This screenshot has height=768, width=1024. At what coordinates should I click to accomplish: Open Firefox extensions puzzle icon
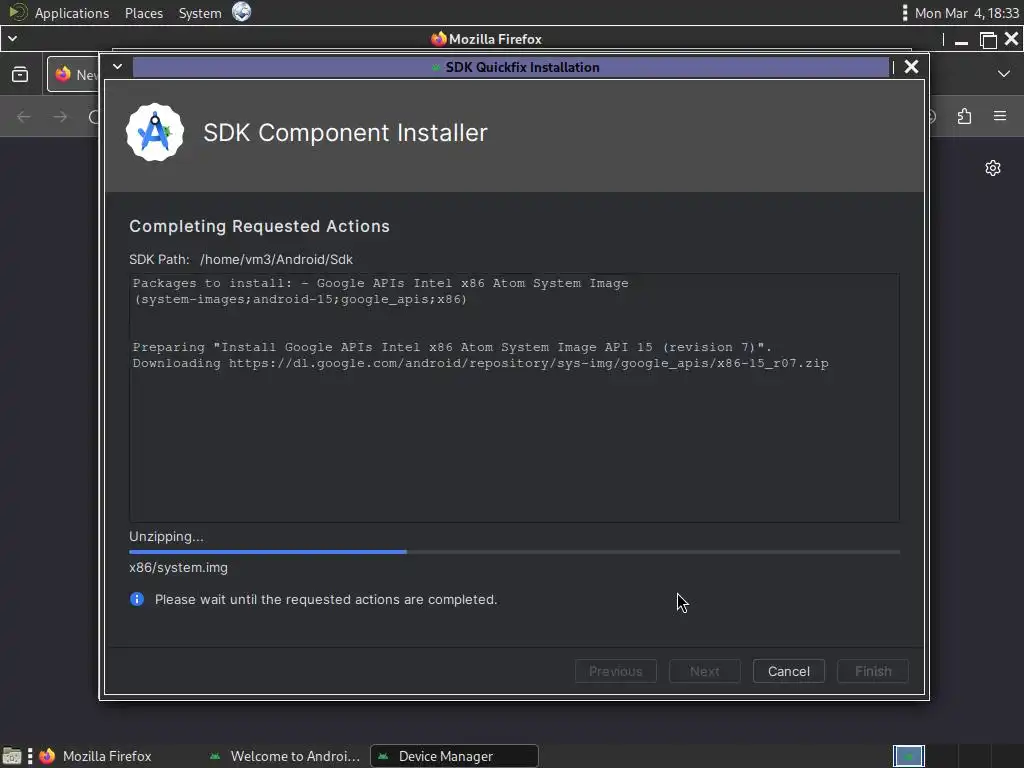(x=965, y=116)
